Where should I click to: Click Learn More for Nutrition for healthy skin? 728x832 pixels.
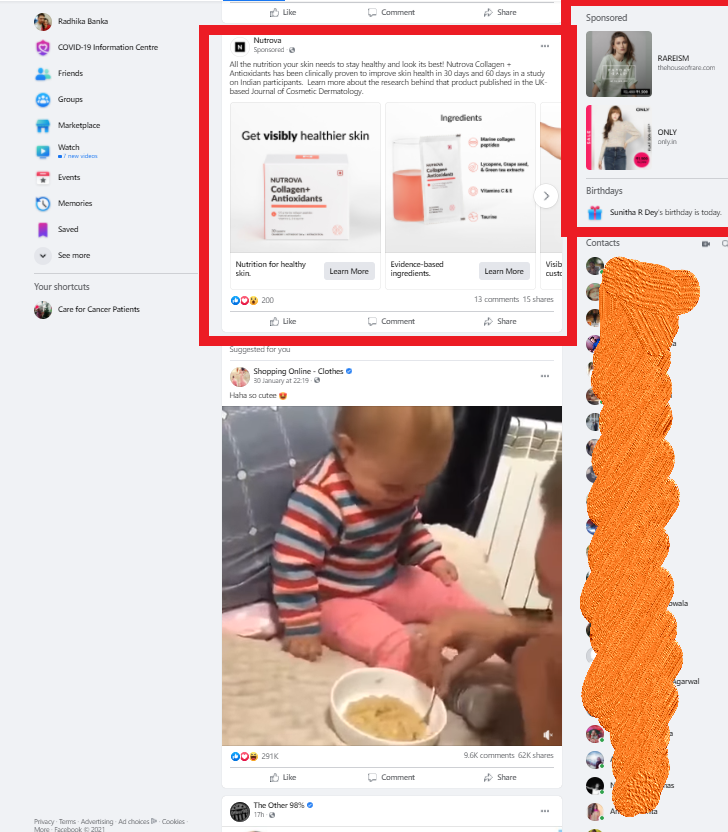[349, 271]
